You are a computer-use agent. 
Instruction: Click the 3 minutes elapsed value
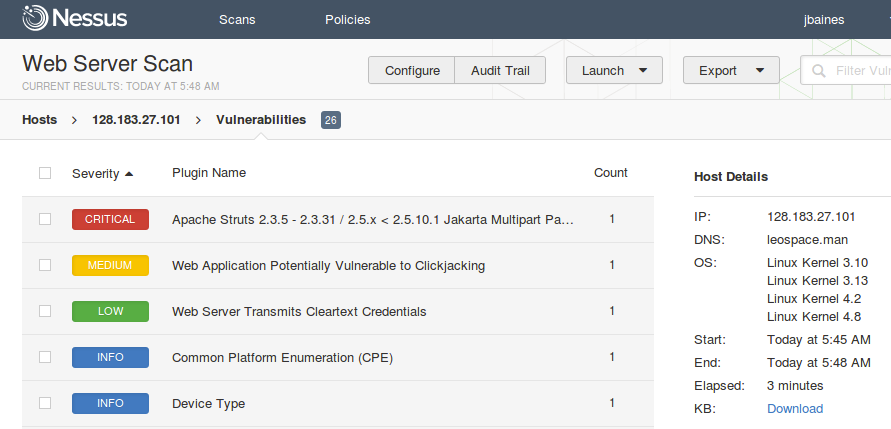(x=795, y=386)
